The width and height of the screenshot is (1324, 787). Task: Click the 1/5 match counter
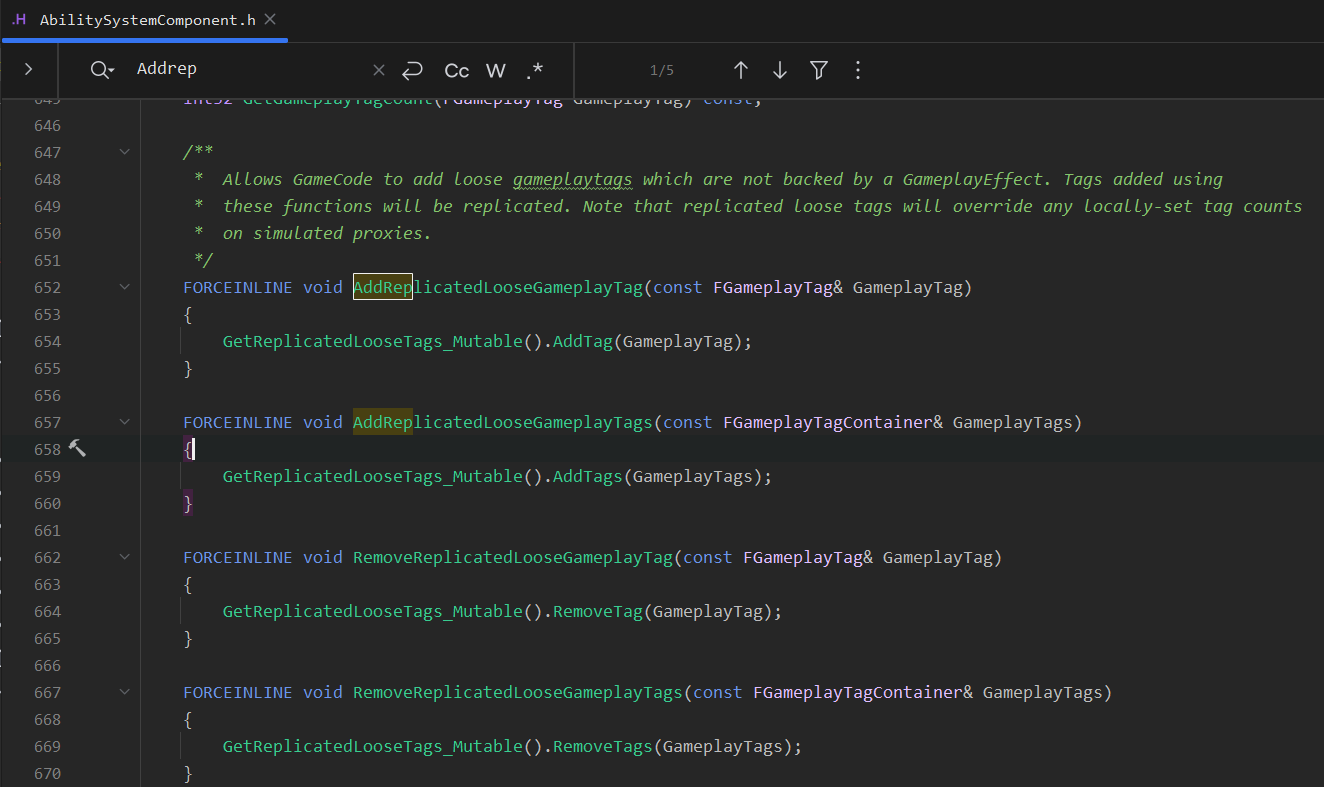coord(662,70)
